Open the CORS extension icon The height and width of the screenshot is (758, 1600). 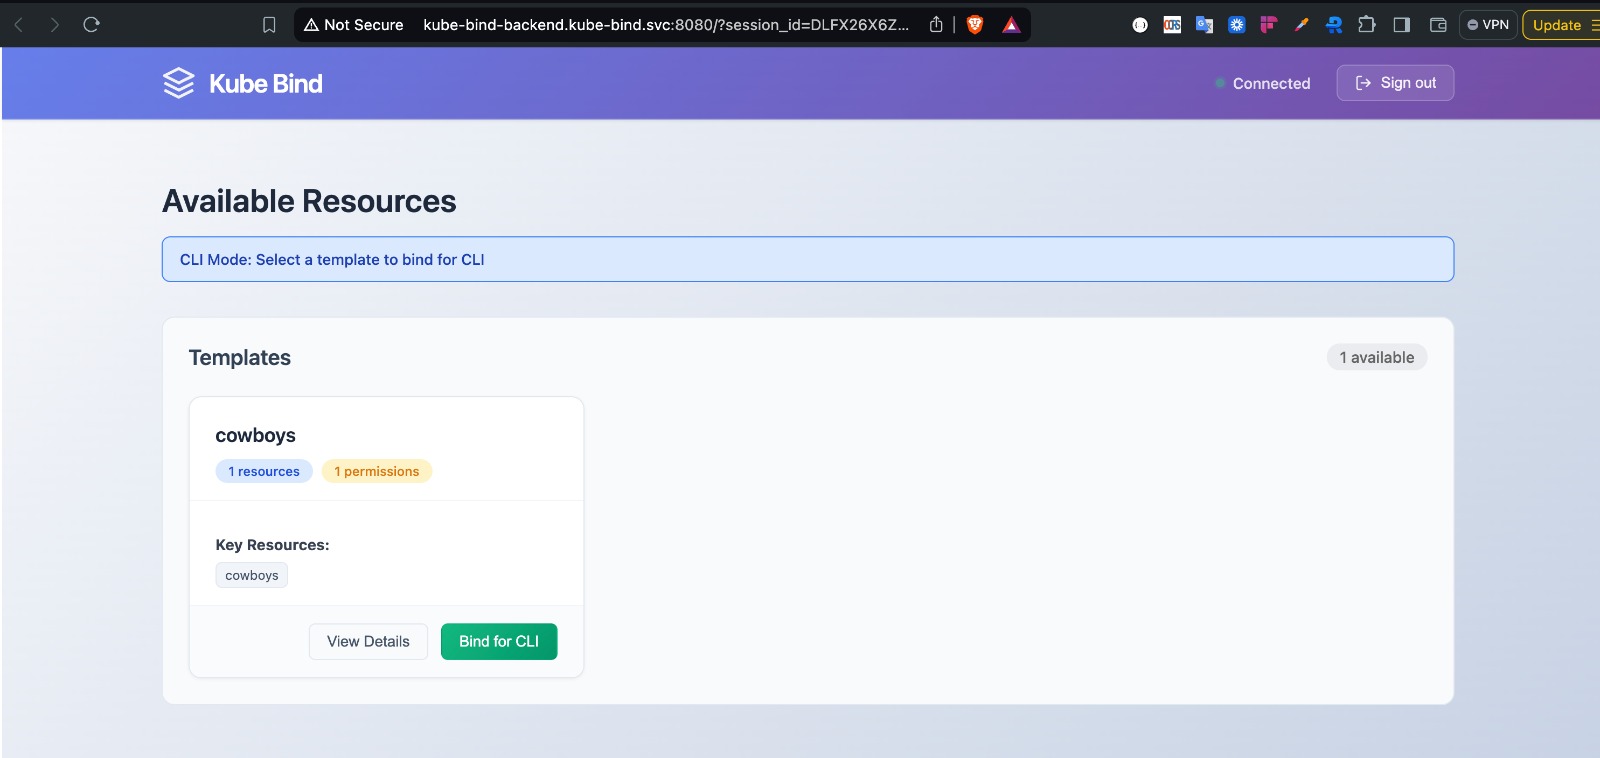[x=1172, y=25]
